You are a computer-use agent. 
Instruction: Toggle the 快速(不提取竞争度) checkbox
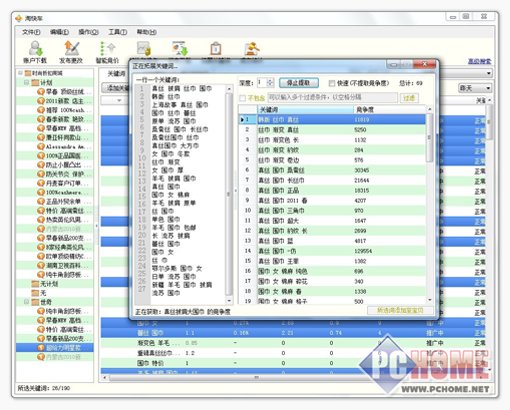[x=331, y=83]
